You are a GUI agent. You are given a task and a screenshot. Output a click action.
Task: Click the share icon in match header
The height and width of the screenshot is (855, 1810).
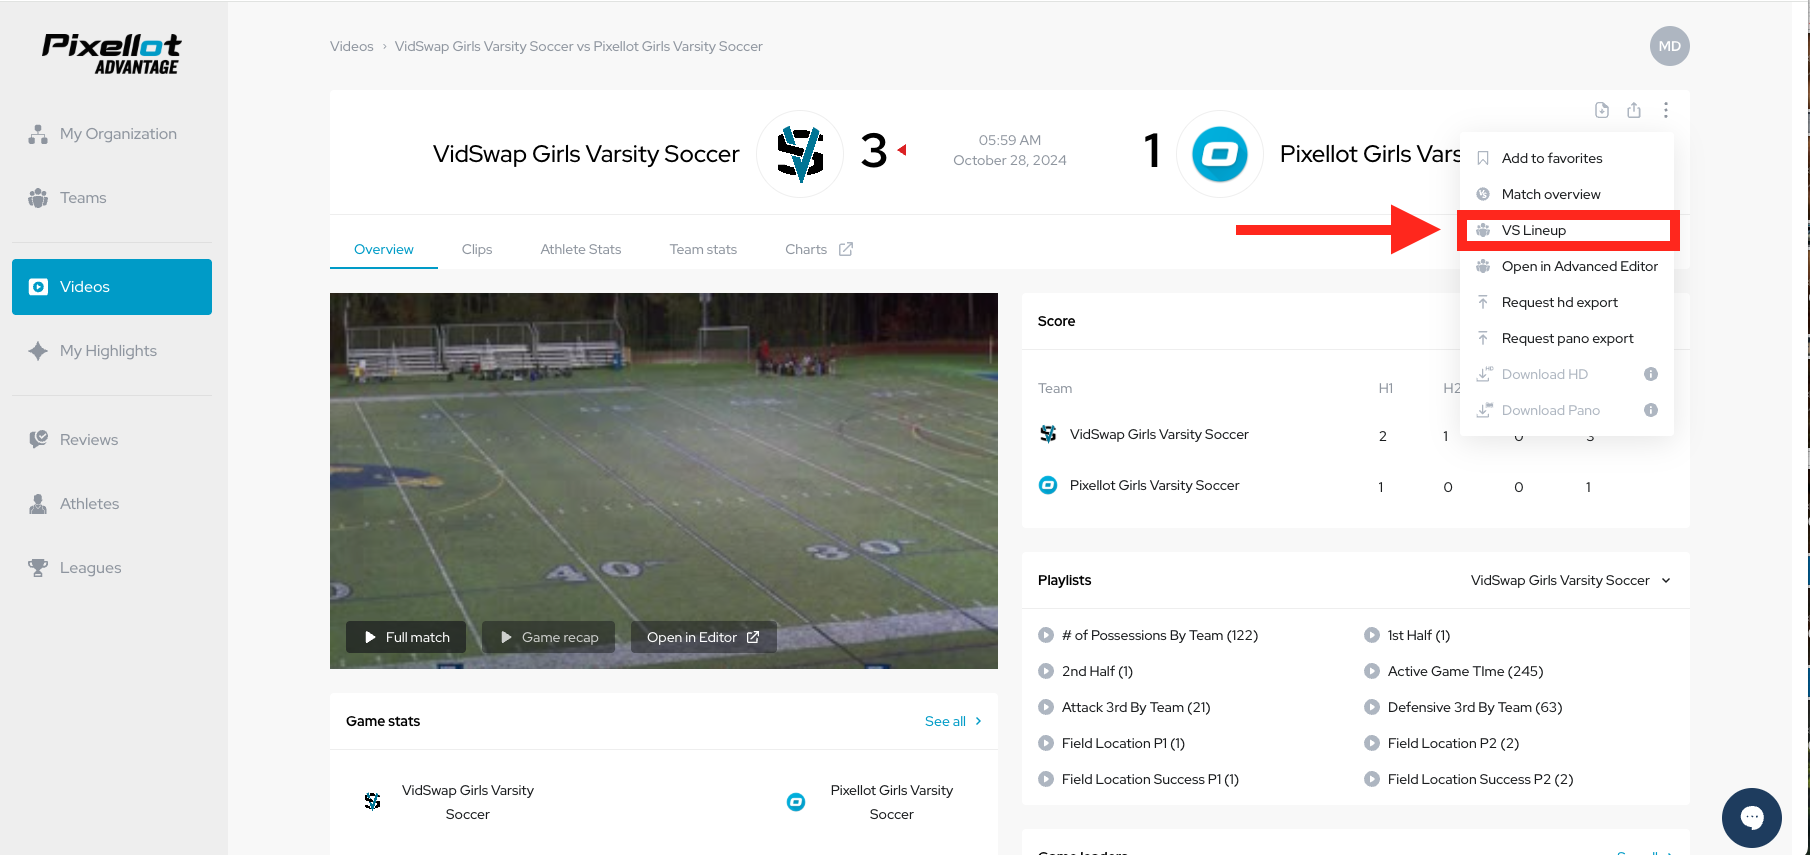pyautogui.click(x=1634, y=110)
